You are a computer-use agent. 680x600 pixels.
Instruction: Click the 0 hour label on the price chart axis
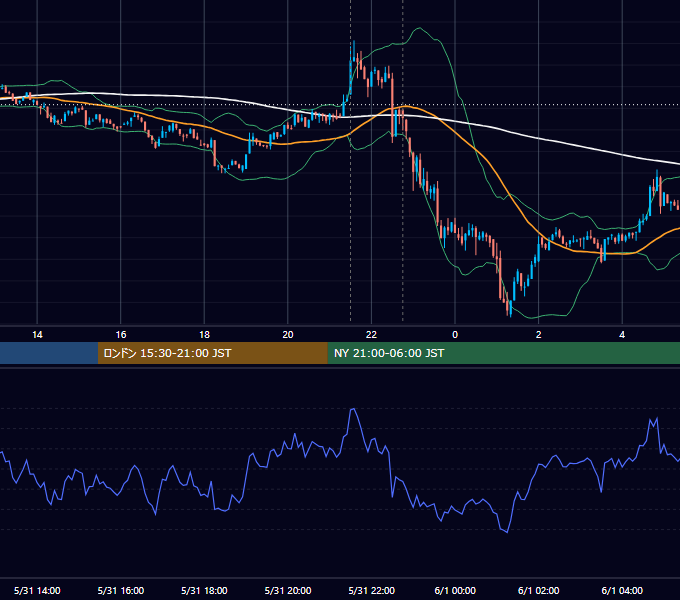(x=455, y=335)
